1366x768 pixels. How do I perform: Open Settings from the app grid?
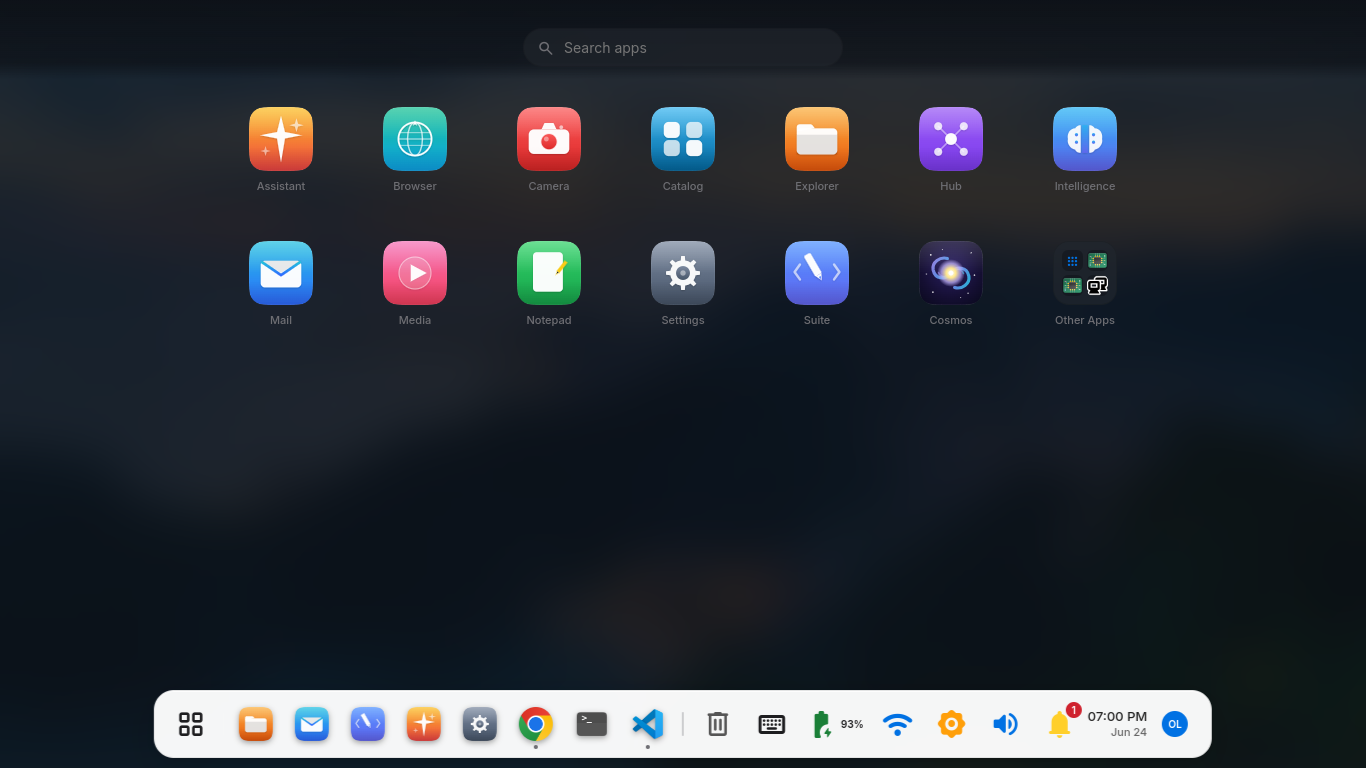tap(683, 273)
